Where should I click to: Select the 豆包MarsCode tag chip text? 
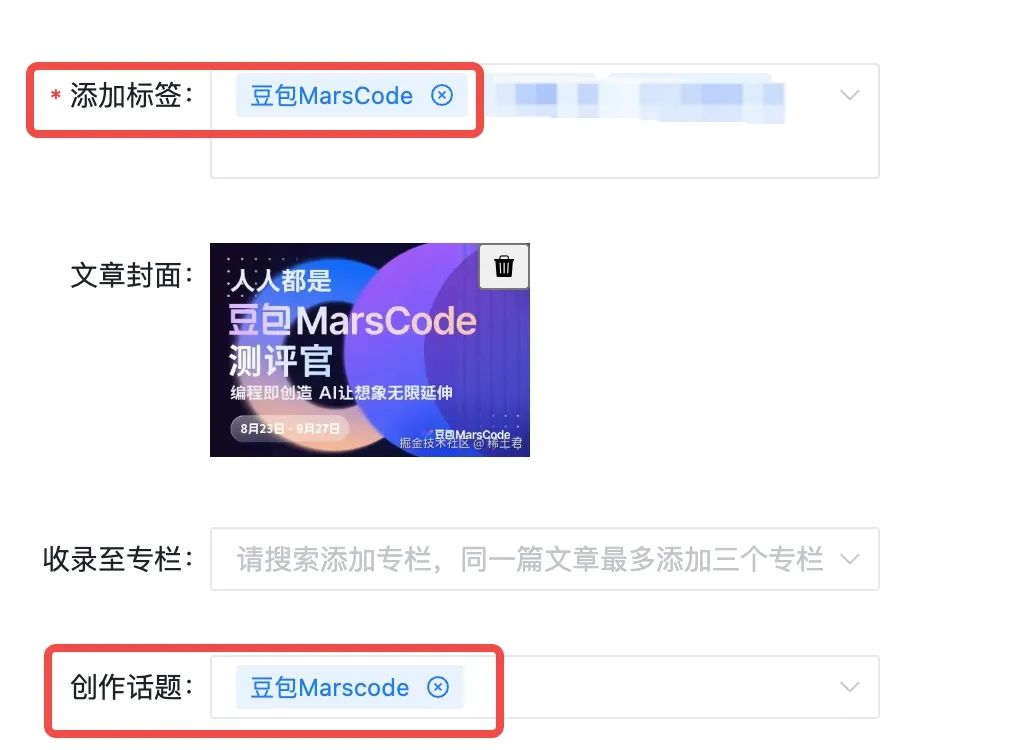[332, 96]
